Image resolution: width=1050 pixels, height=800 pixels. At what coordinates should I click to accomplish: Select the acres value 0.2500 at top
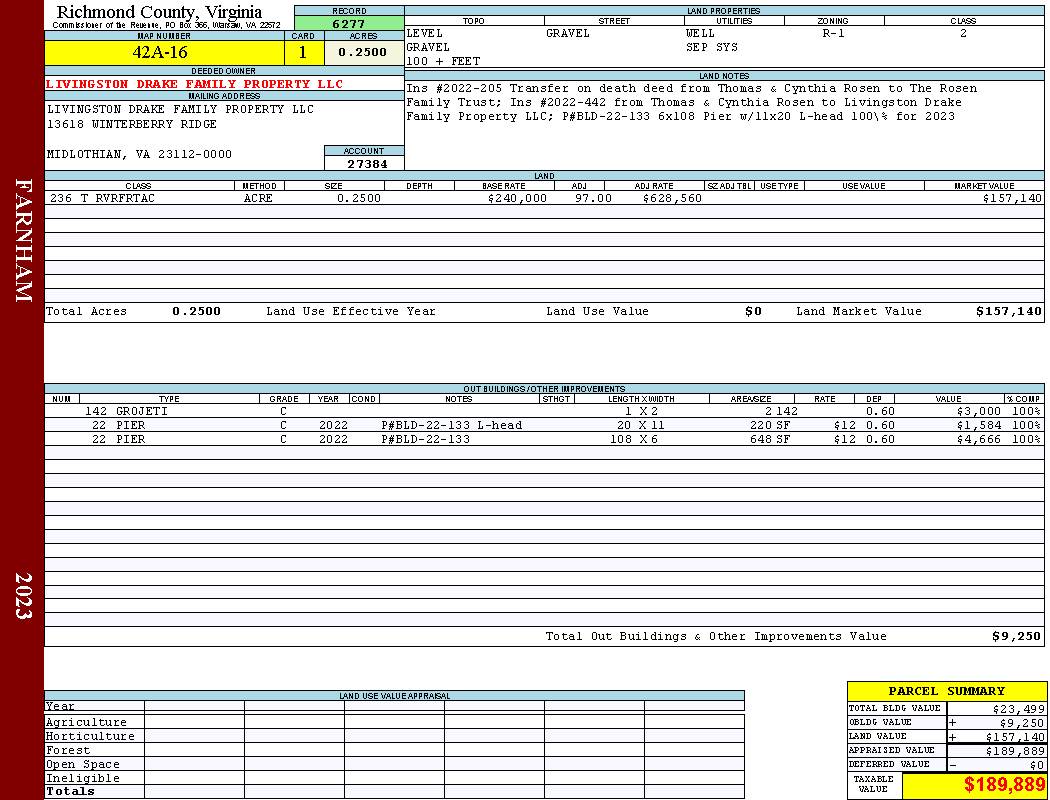[x=362, y=52]
